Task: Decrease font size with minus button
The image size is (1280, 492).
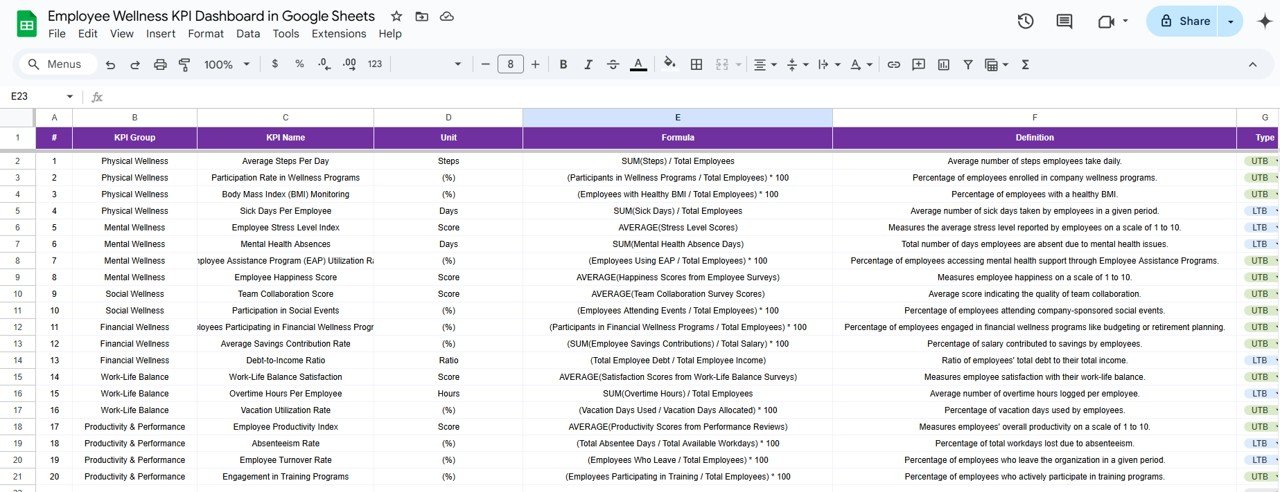Action: [486, 64]
